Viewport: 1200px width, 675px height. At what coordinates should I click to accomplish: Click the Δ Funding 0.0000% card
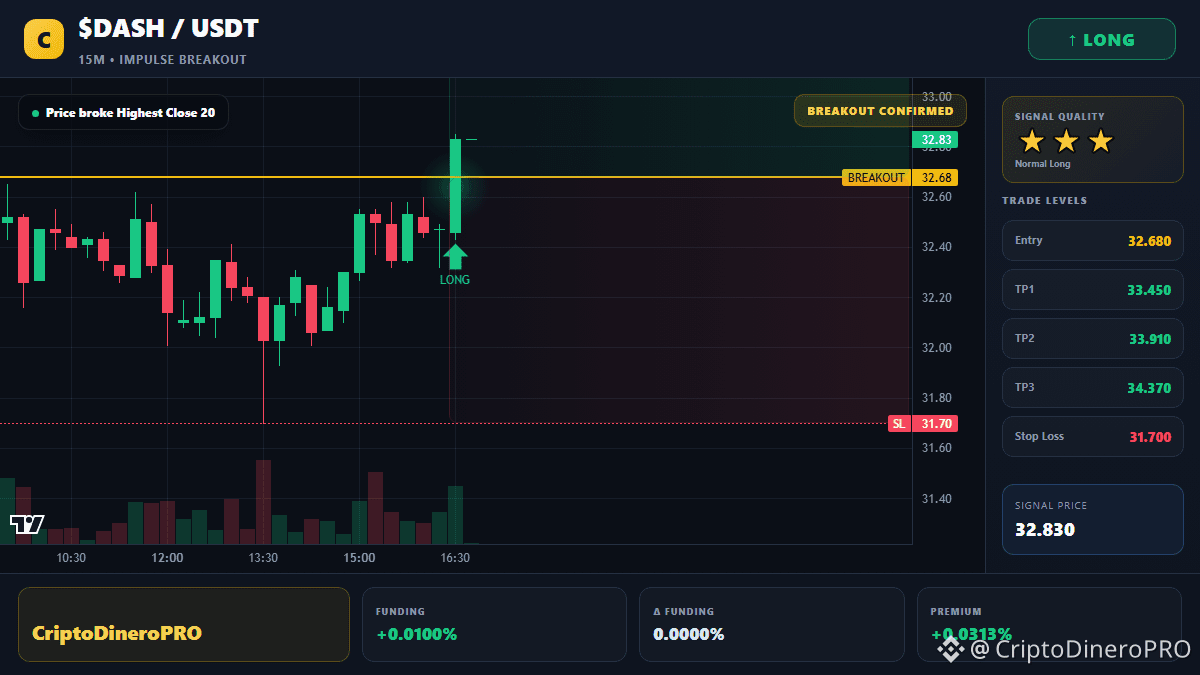(x=771, y=624)
